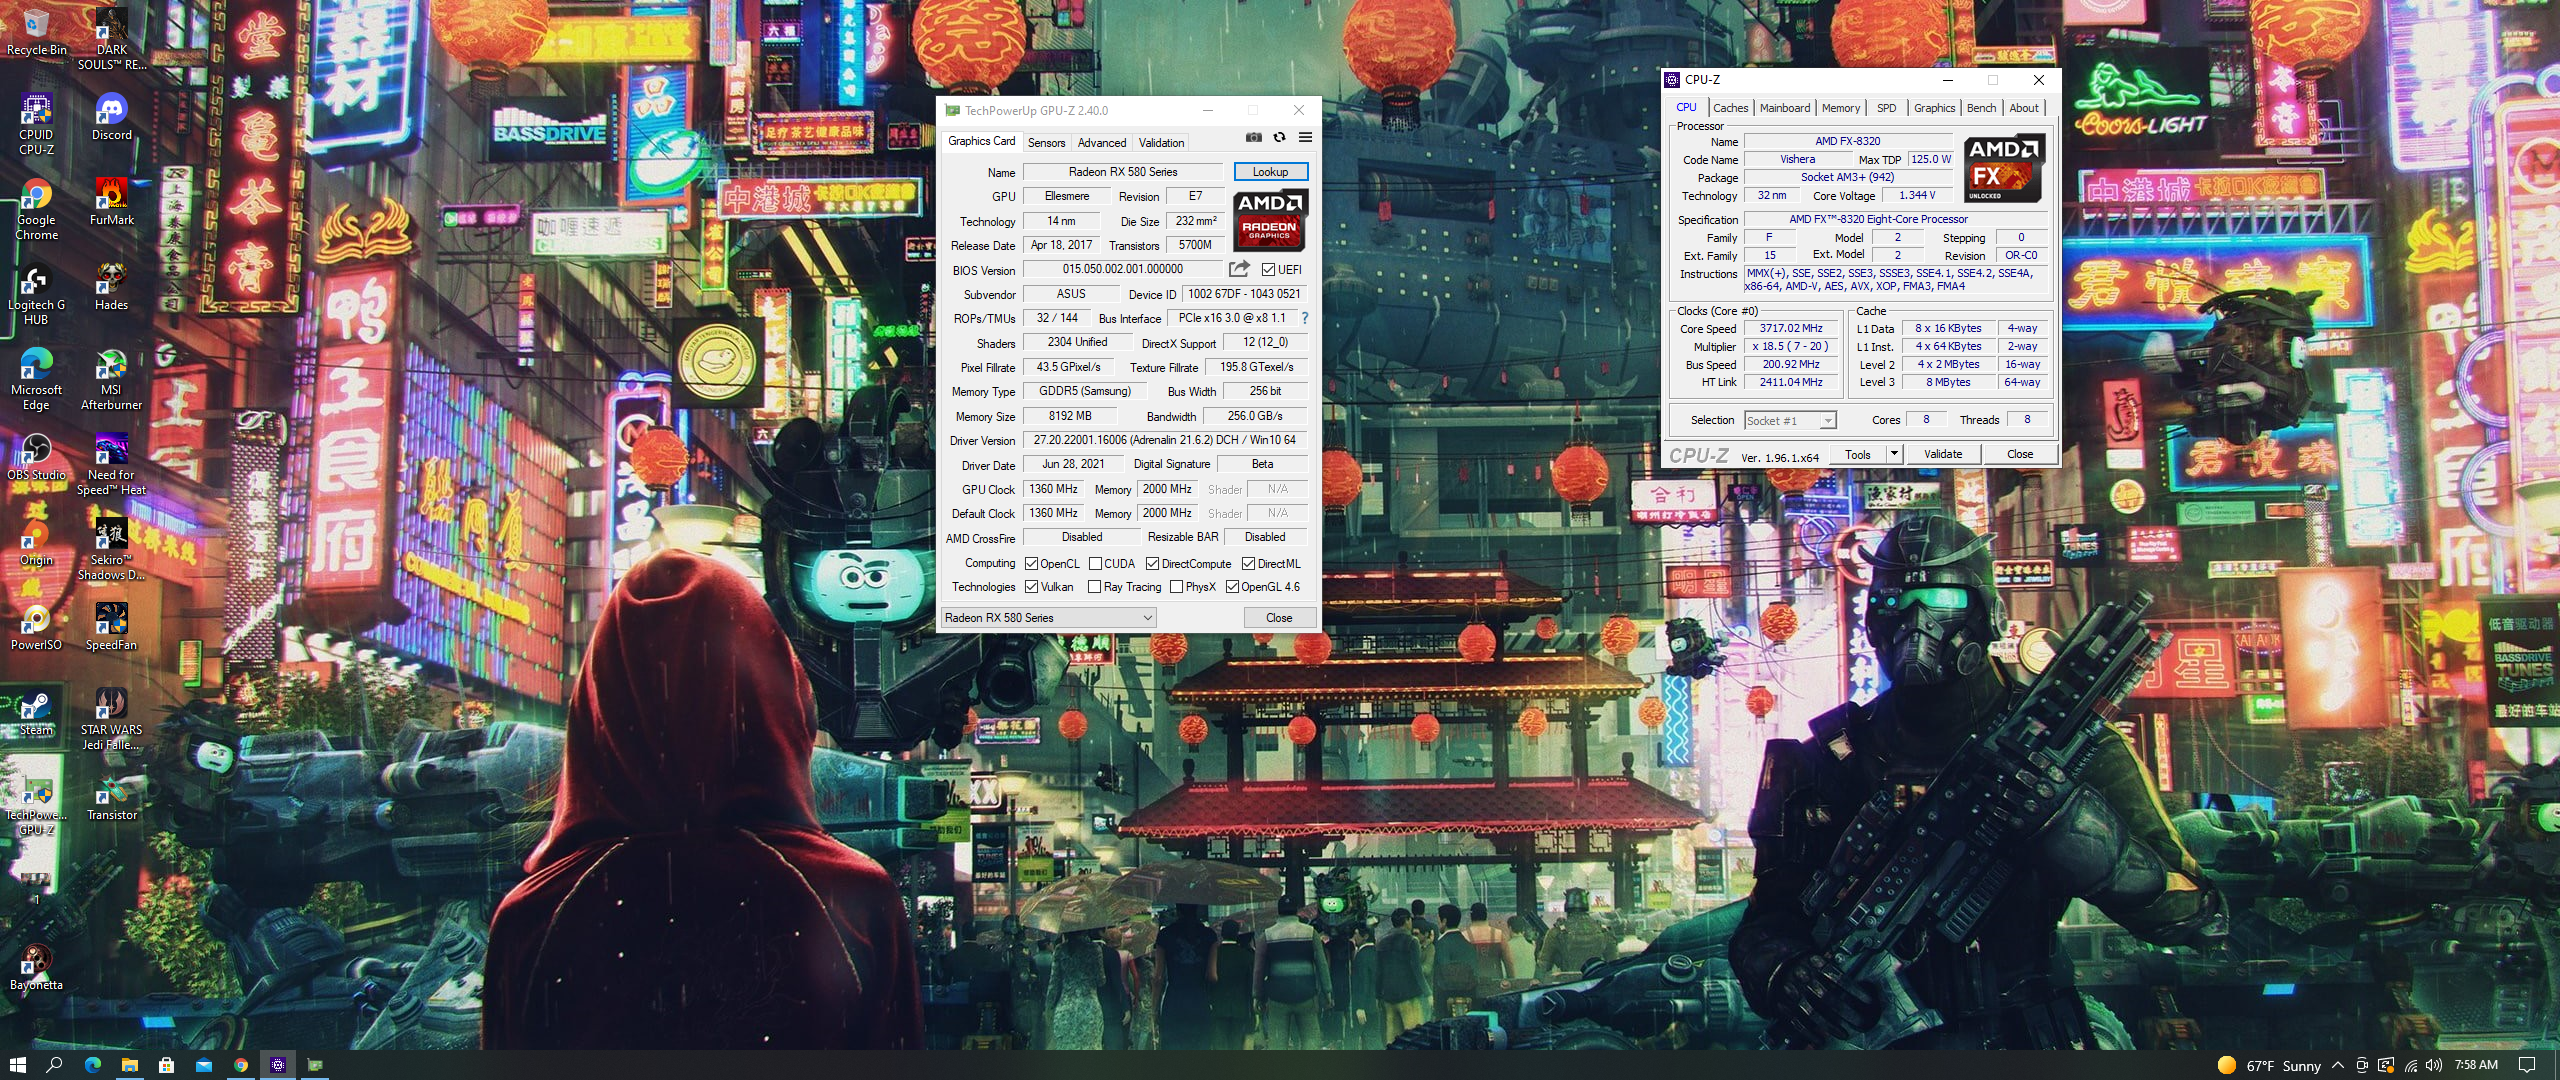Screen dimensions: 2560x1080
Task: Select the Discord desktop icon
Action: tap(112, 118)
